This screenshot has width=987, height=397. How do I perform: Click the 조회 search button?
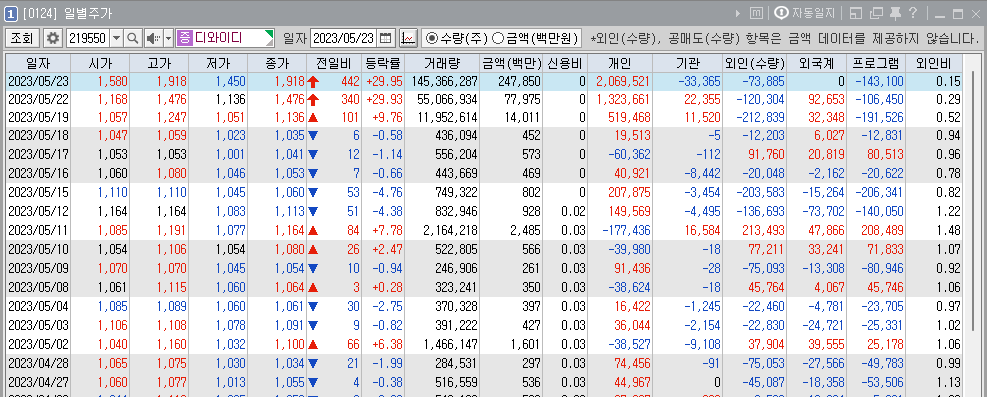coord(23,38)
